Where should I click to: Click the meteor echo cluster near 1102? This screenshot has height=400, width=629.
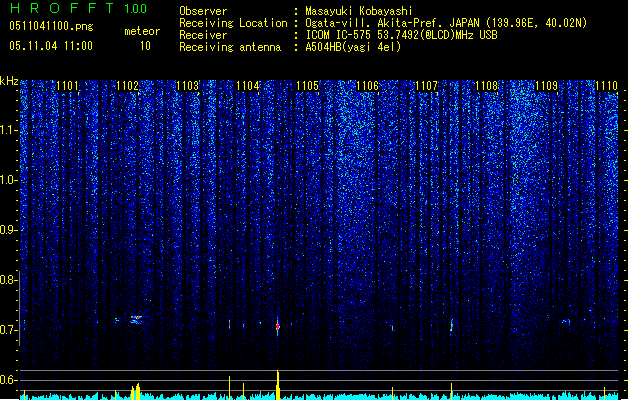136,319
